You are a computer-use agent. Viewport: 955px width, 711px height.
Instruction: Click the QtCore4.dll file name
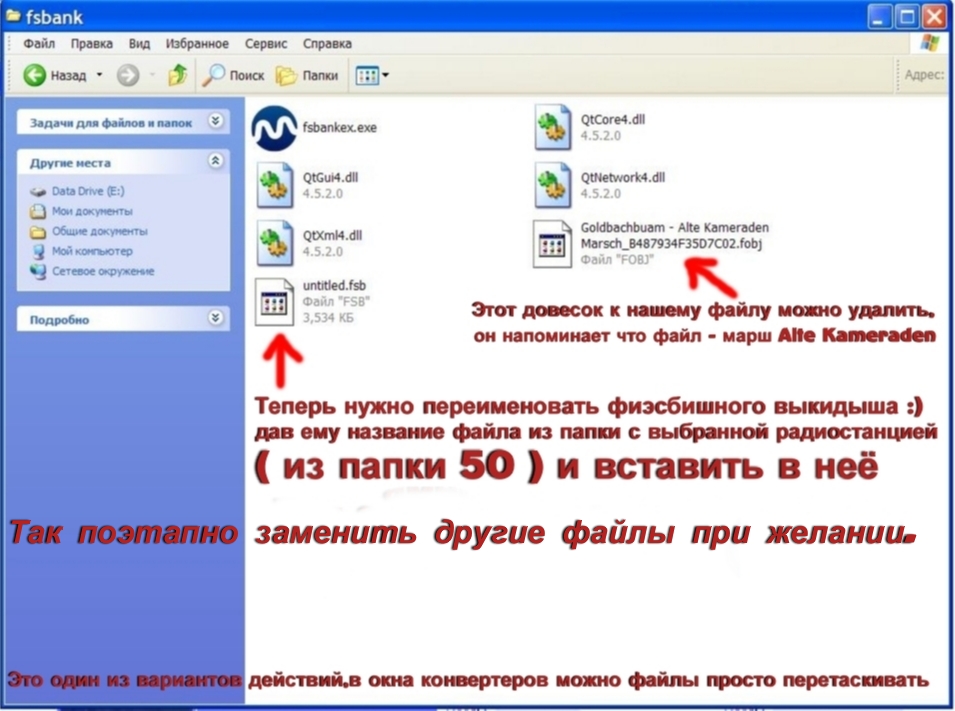pos(613,119)
